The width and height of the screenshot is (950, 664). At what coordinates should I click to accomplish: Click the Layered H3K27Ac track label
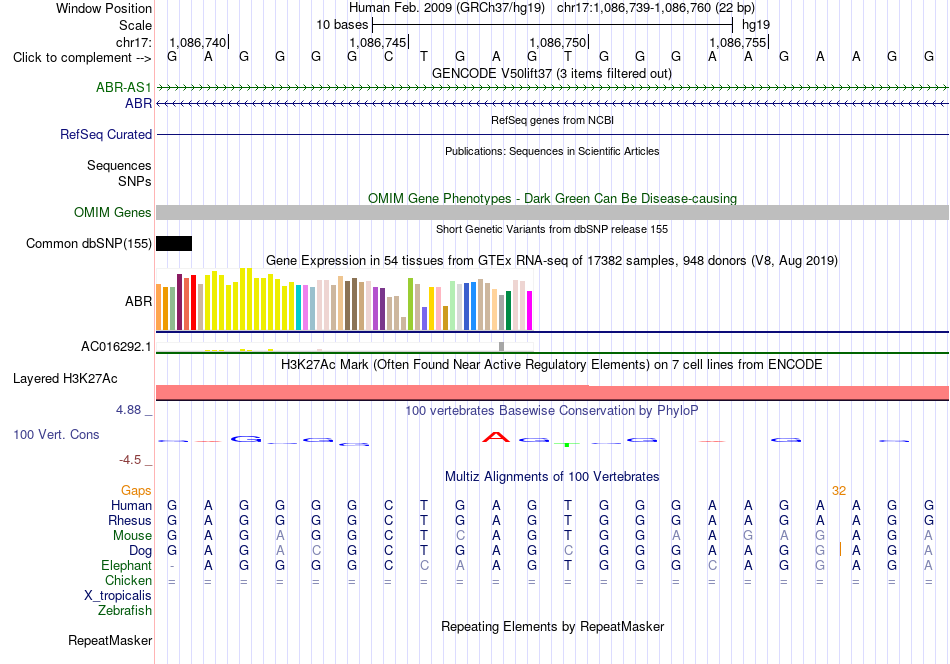pos(65,379)
